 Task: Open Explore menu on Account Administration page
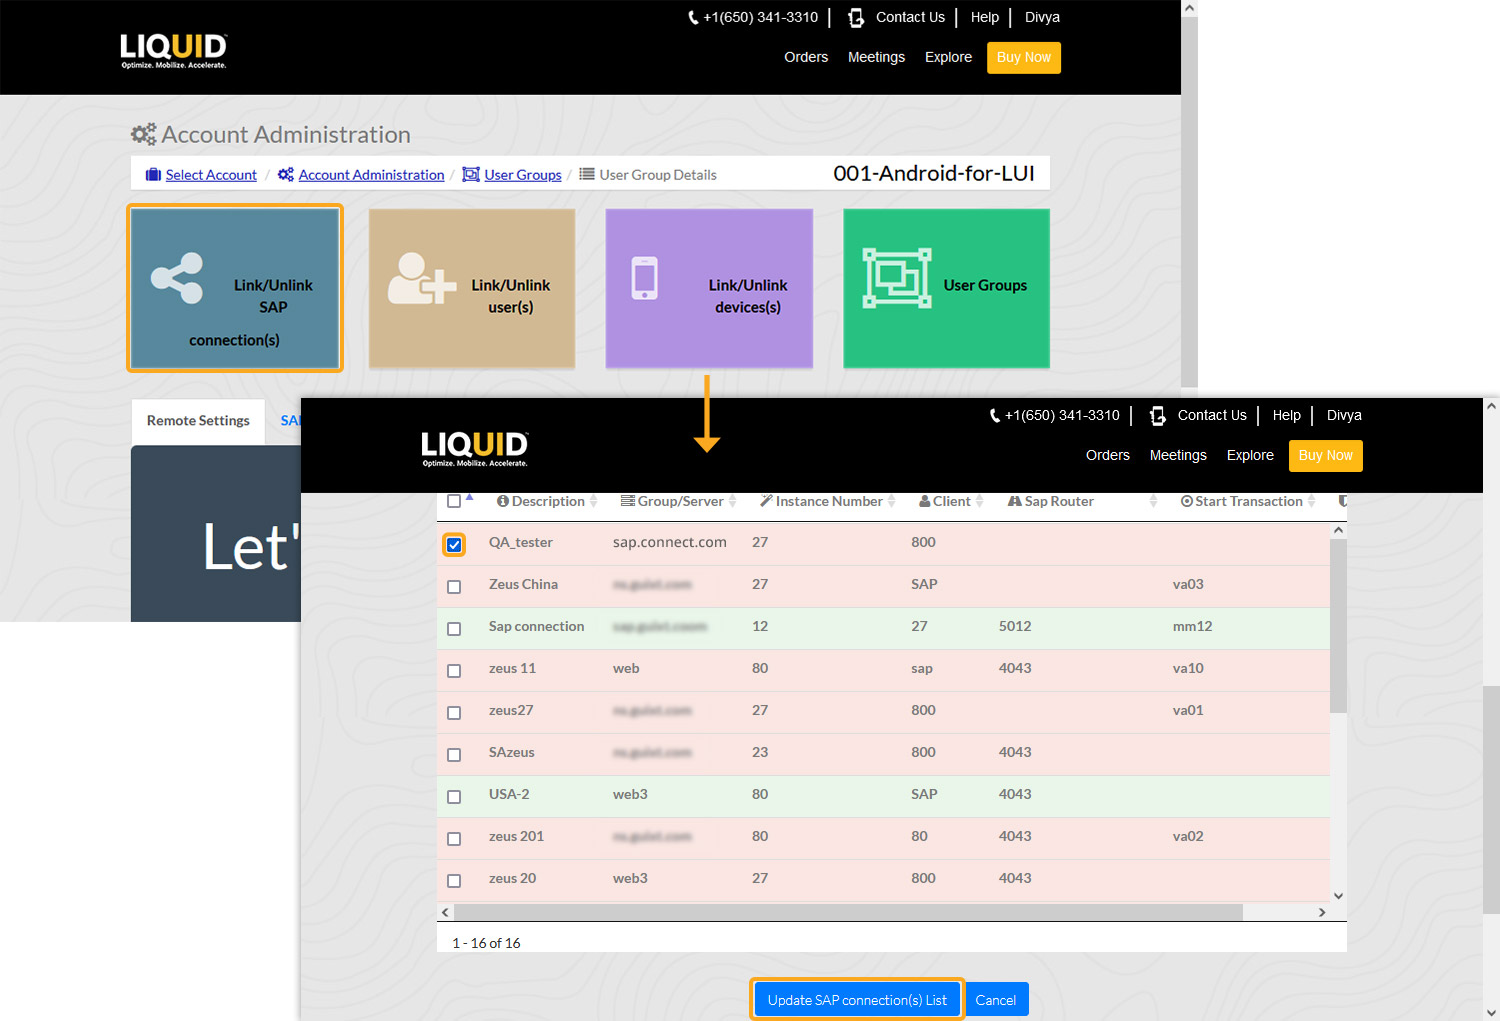(x=948, y=57)
